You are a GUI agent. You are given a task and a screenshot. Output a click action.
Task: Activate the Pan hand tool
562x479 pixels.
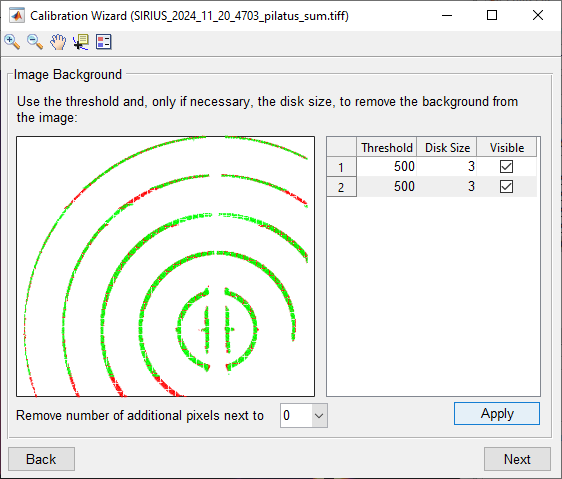point(58,42)
